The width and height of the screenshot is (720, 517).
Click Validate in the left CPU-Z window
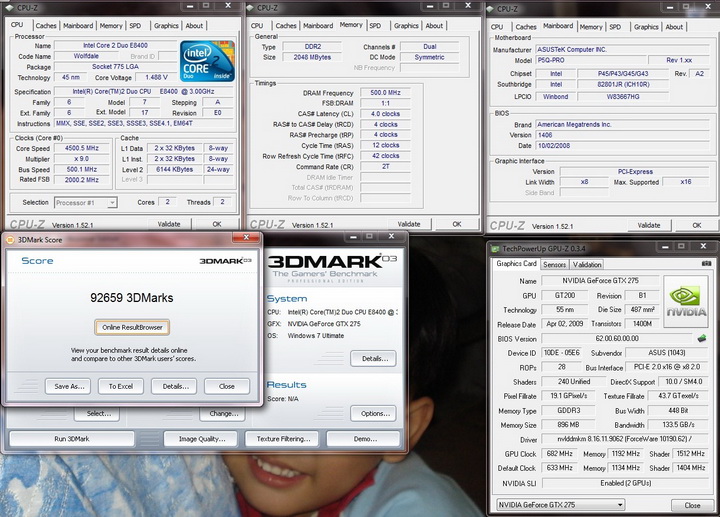coord(169,224)
